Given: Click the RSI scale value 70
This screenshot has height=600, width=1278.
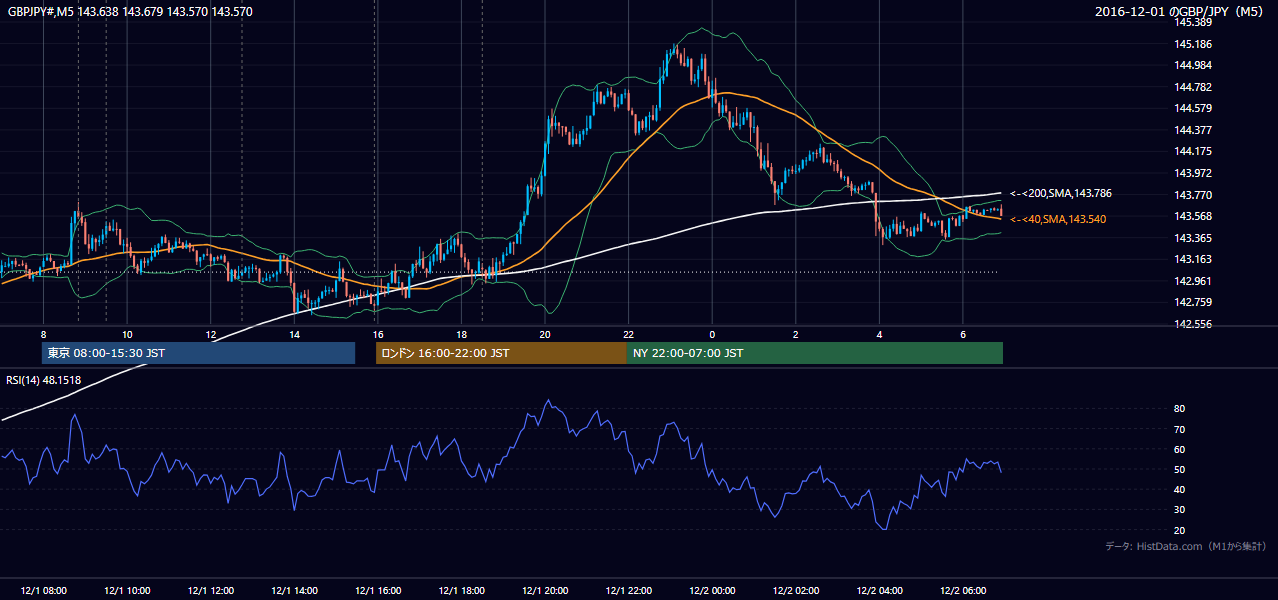Looking at the screenshot, I should click(x=1180, y=429).
